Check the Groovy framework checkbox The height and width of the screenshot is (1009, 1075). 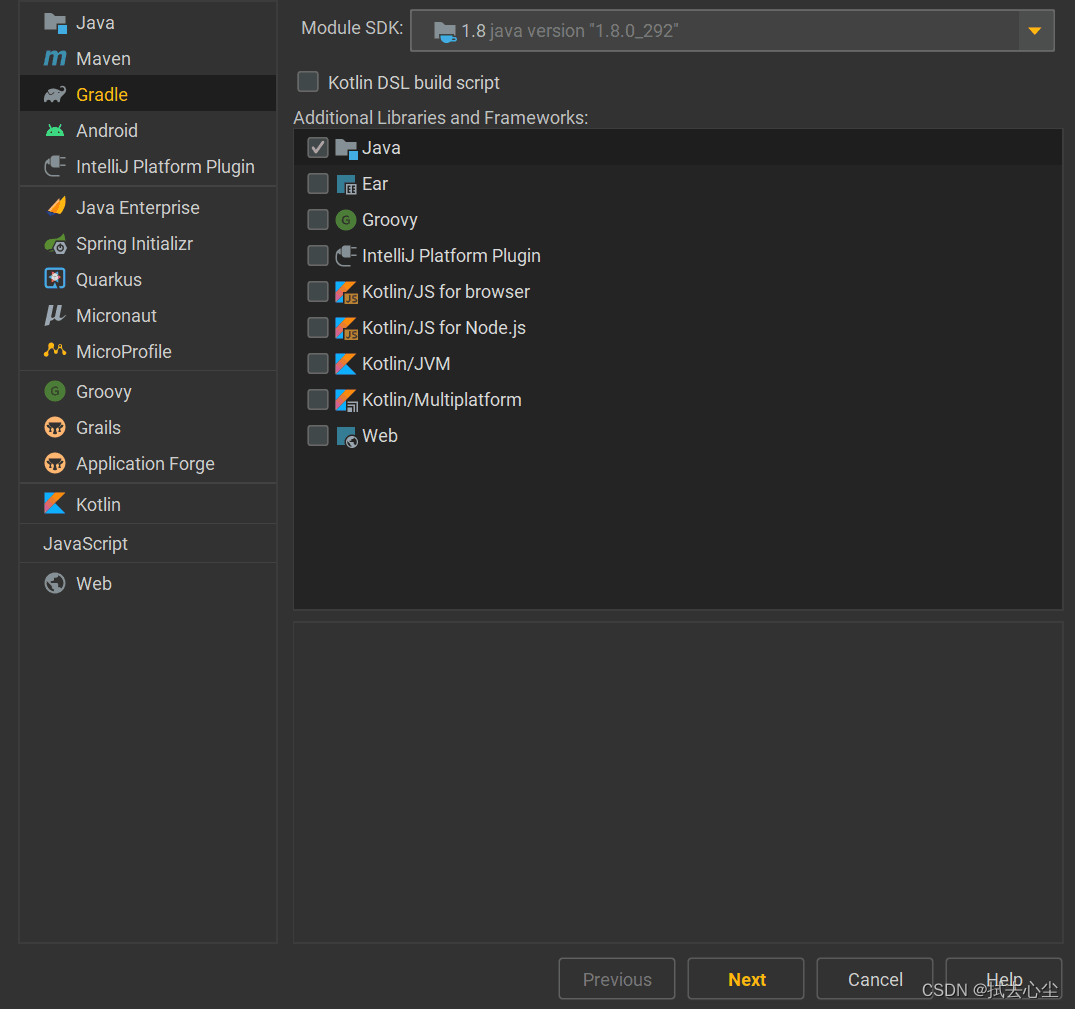click(318, 219)
